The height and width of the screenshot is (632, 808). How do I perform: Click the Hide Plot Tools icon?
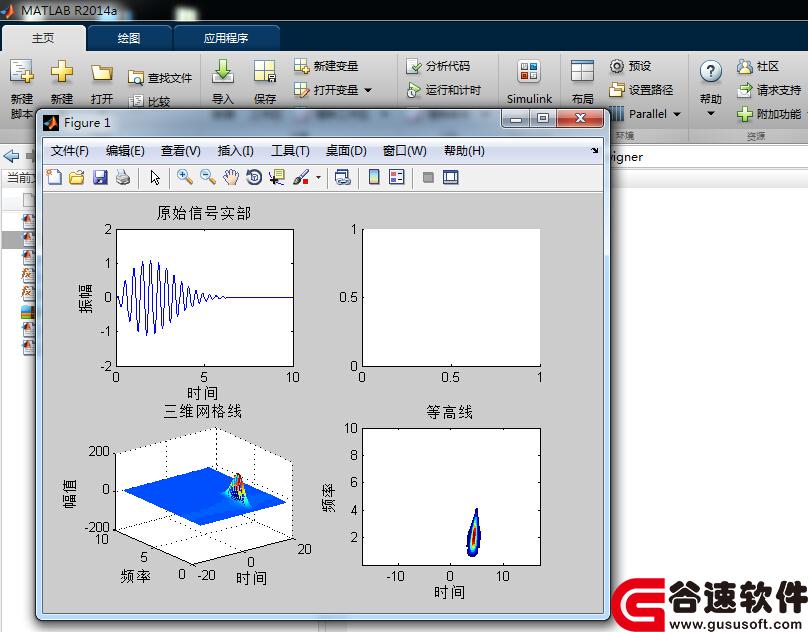pos(428,177)
